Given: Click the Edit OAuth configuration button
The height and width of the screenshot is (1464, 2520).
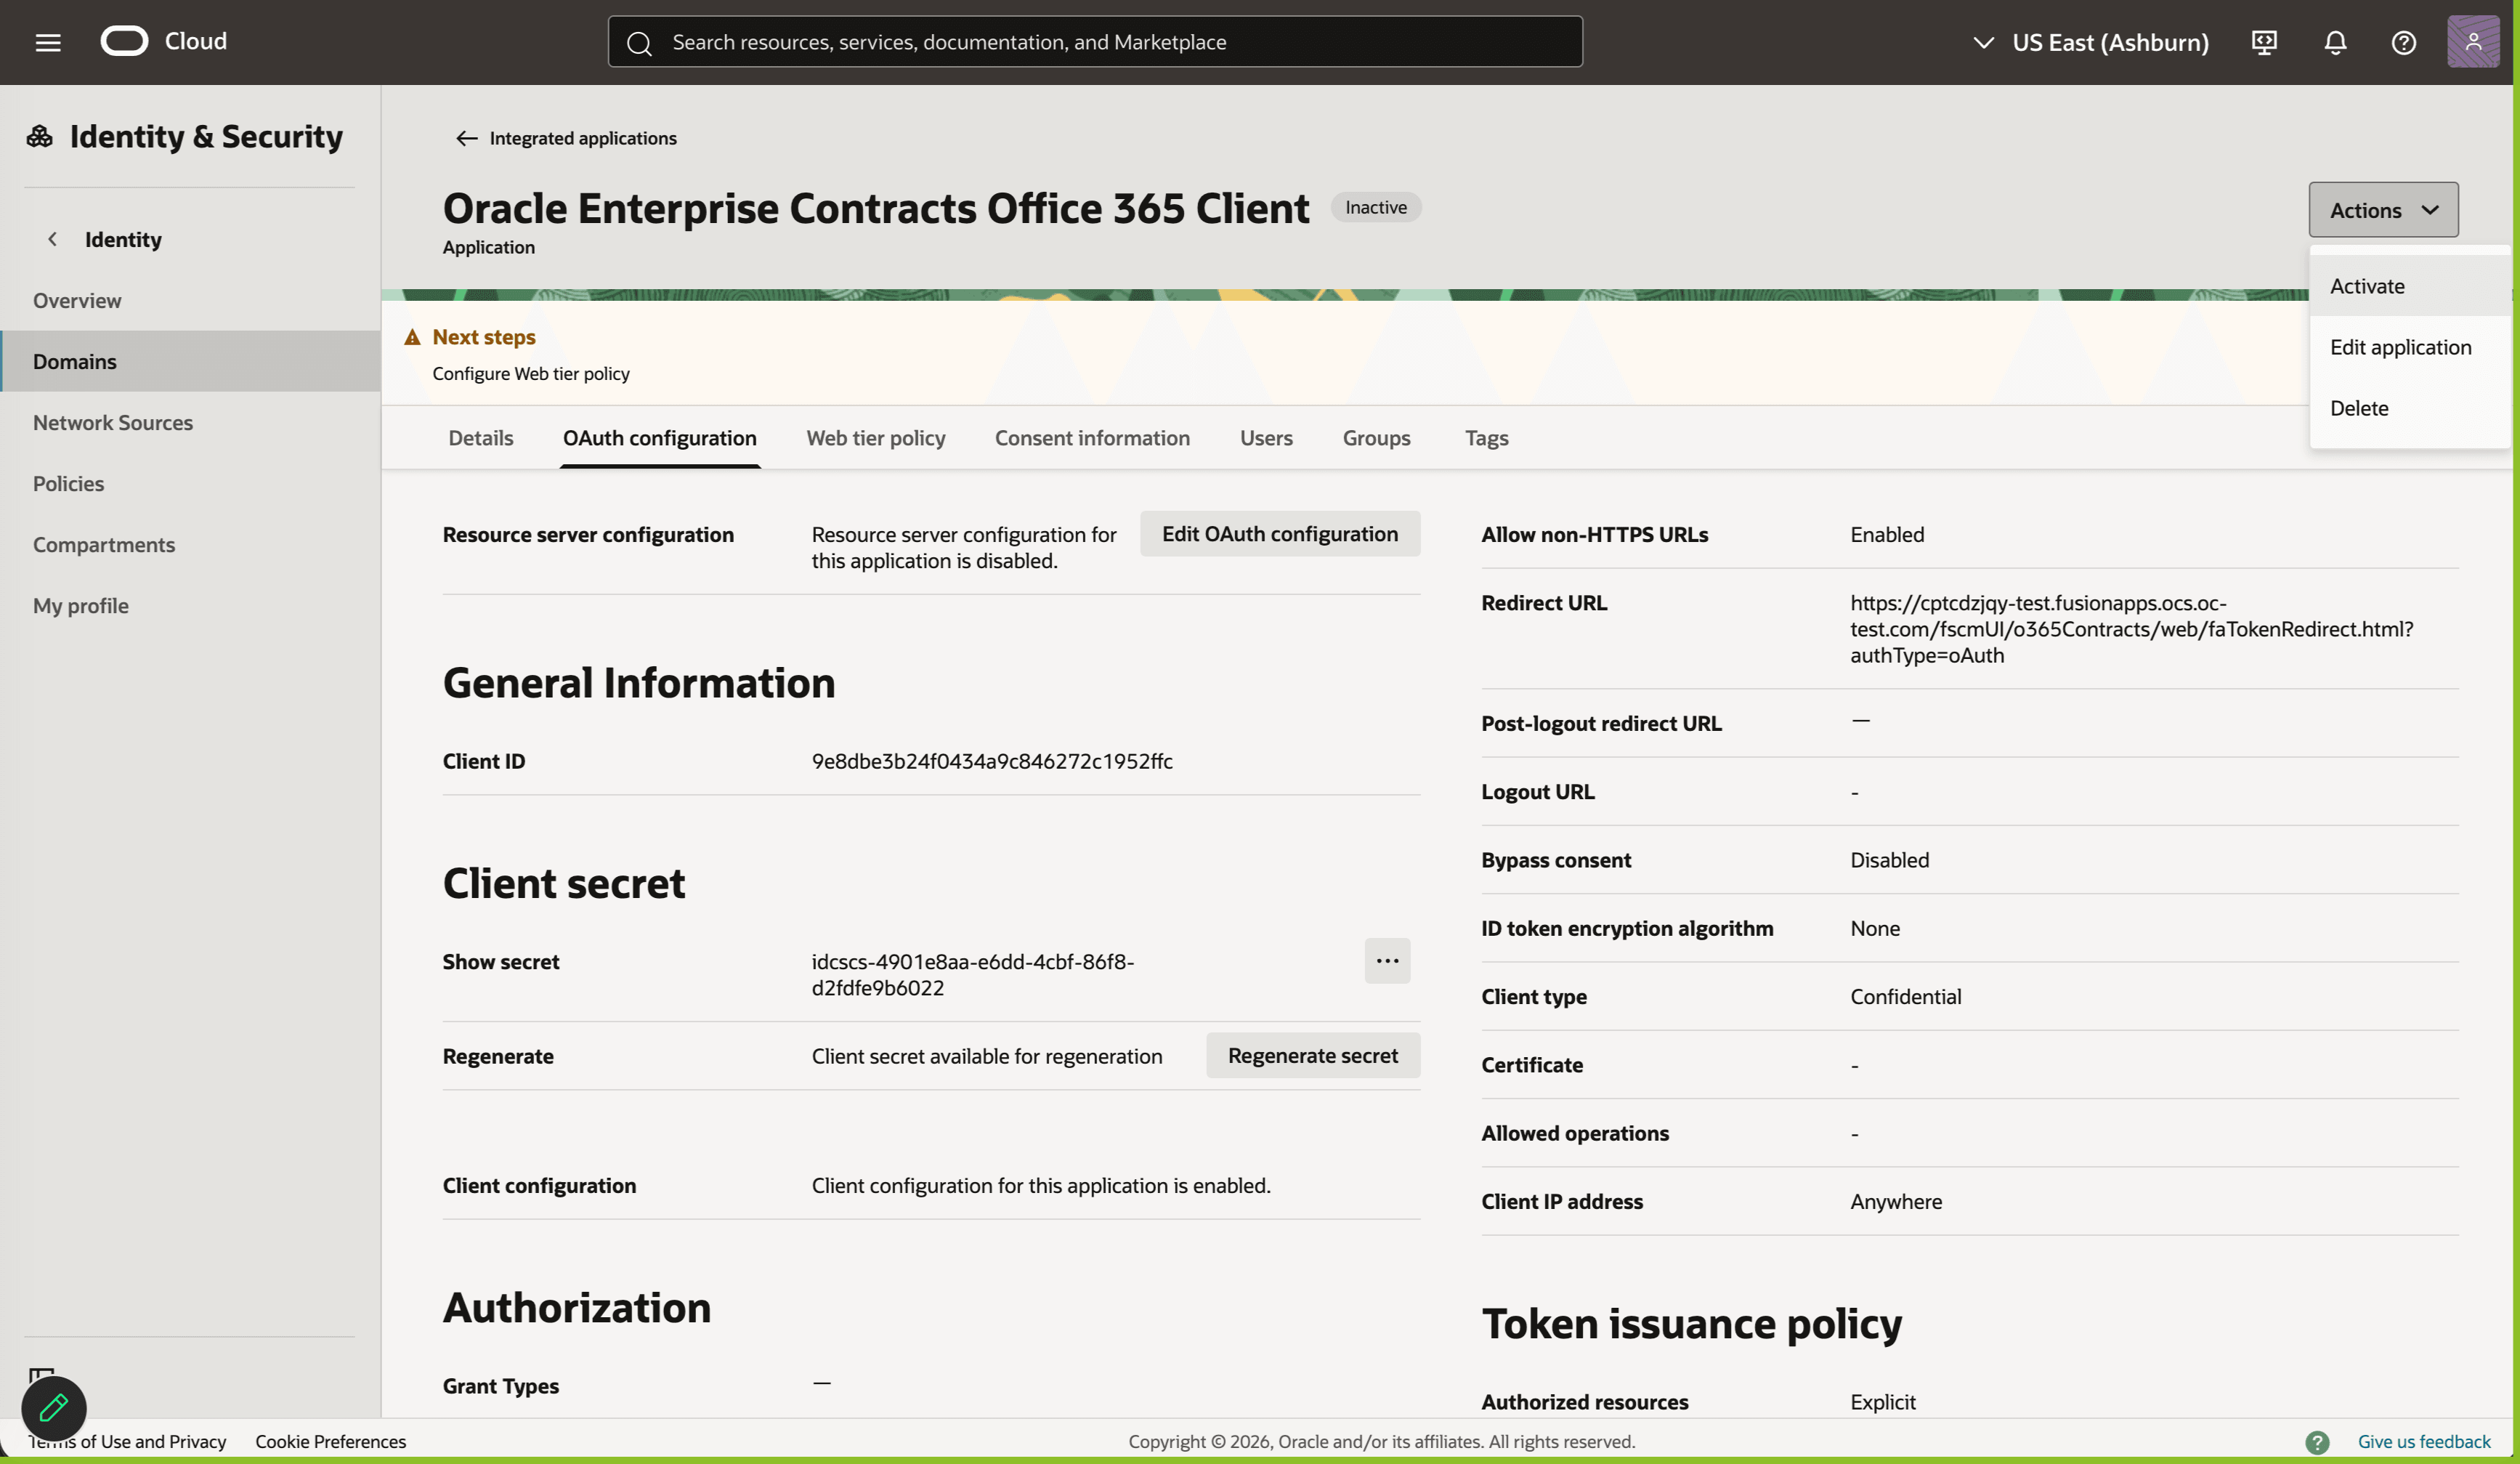Looking at the screenshot, I should [1280, 534].
